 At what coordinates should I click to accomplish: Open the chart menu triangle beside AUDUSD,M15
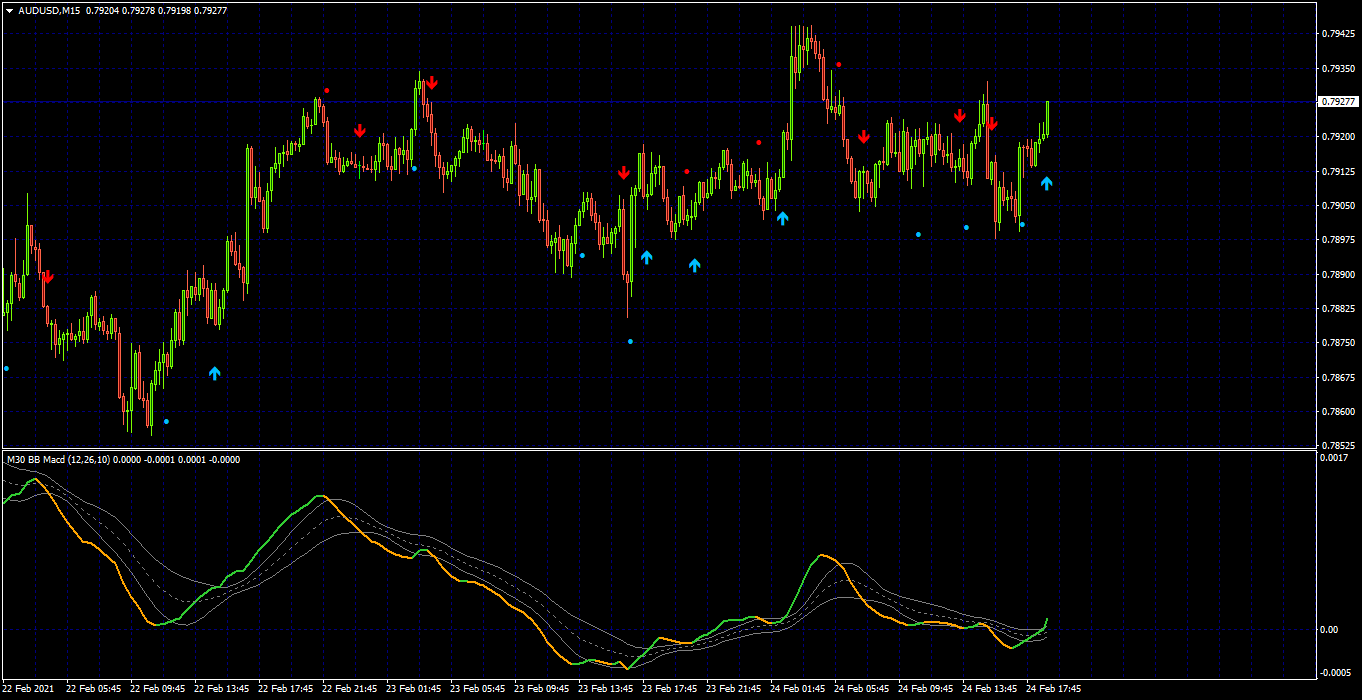[9, 10]
